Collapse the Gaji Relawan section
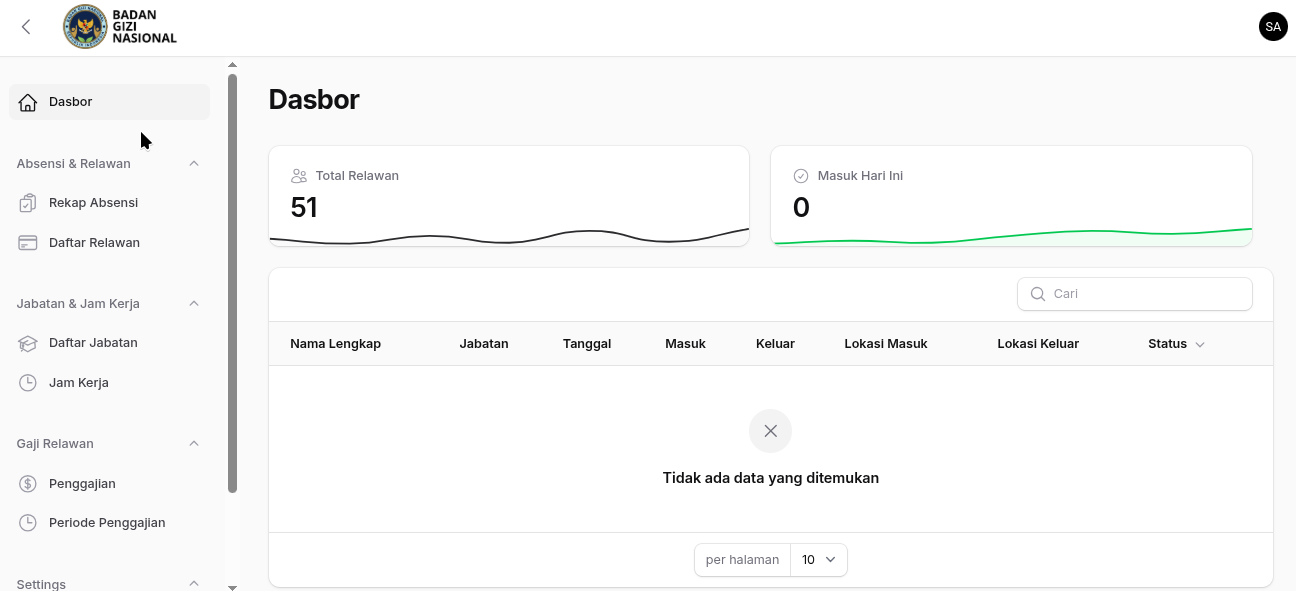This screenshot has height=591, width=1296. point(194,443)
